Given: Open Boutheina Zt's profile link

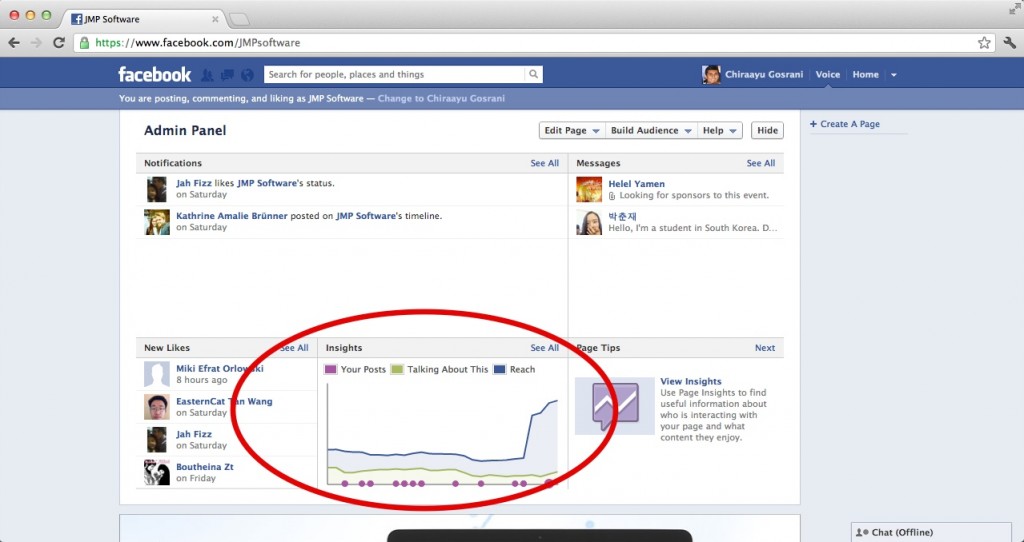Looking at the screenshot, I should coord(204,467).
